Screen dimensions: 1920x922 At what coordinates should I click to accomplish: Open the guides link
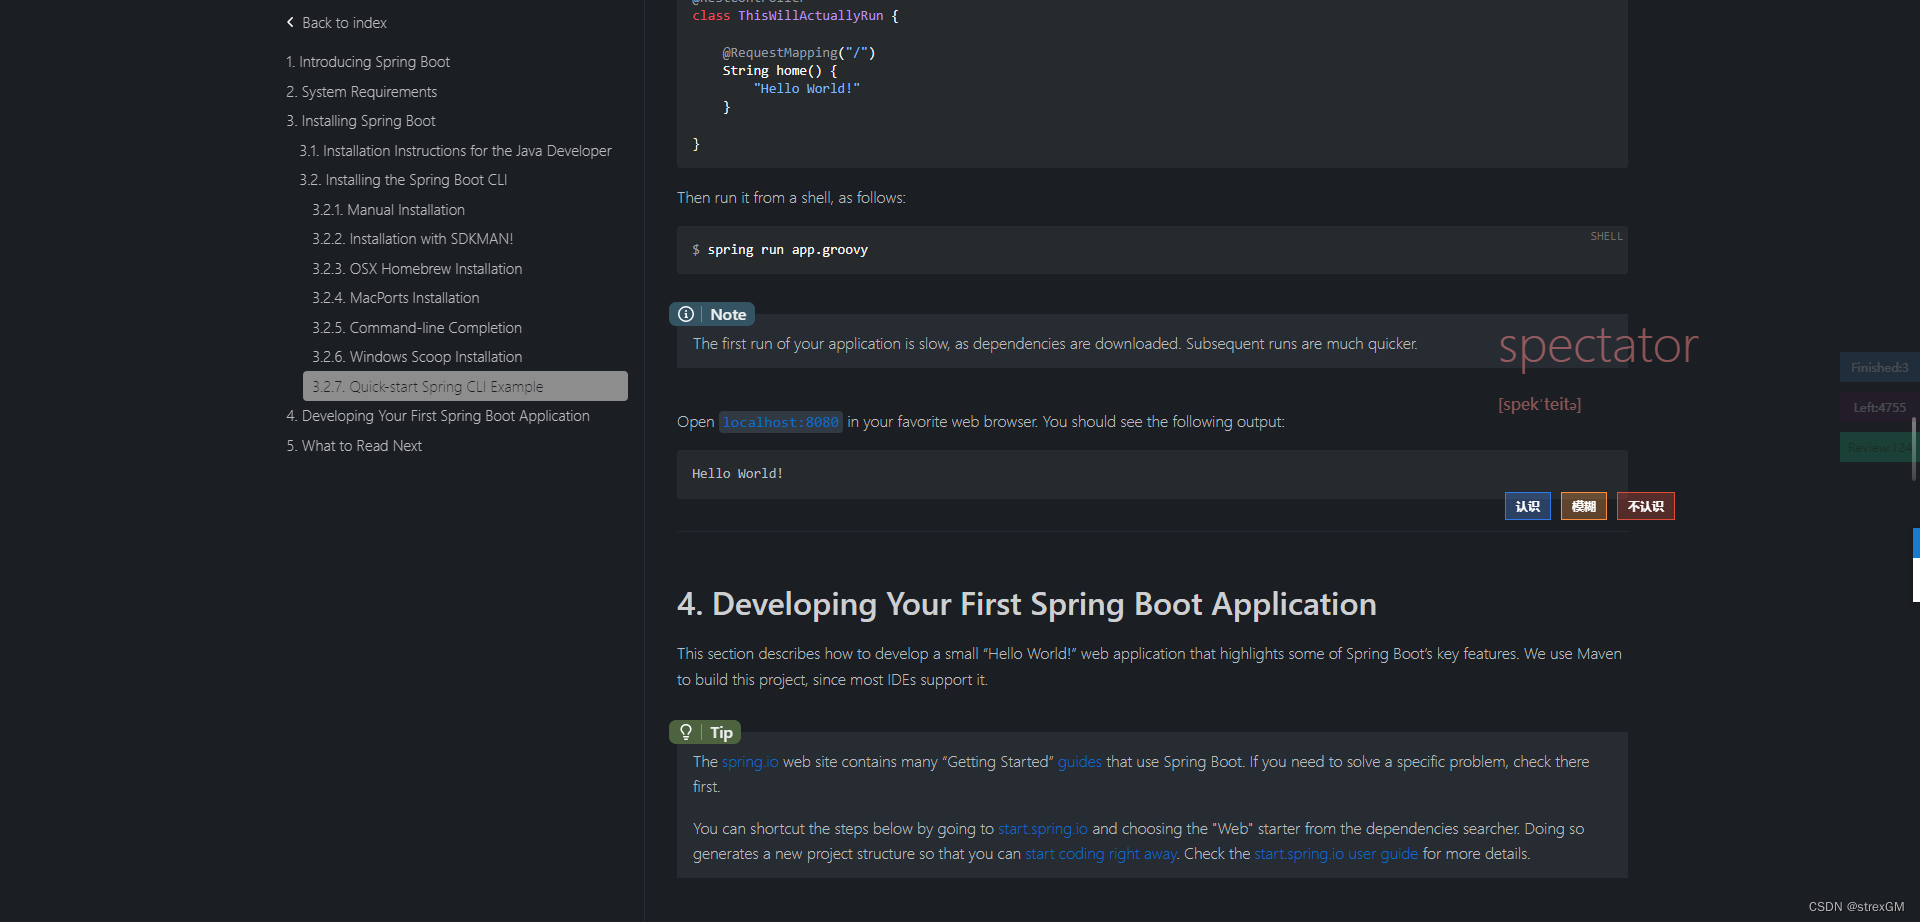[x=1079, y=762]
